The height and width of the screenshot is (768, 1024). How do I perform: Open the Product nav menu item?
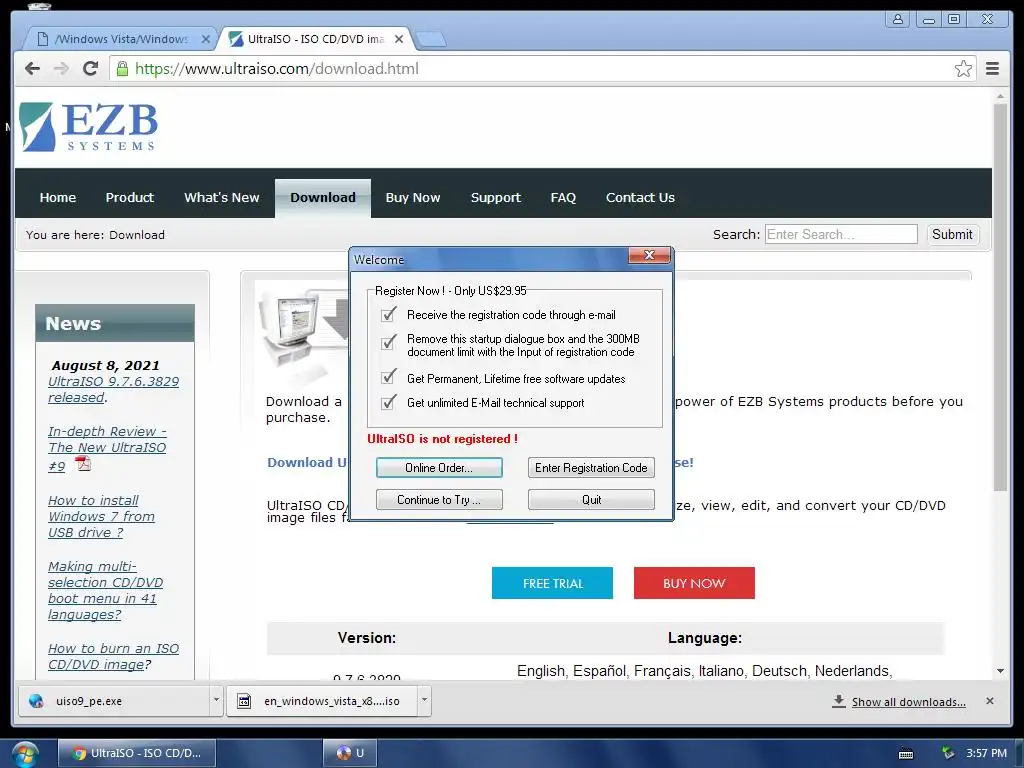(x=129, y=197)
